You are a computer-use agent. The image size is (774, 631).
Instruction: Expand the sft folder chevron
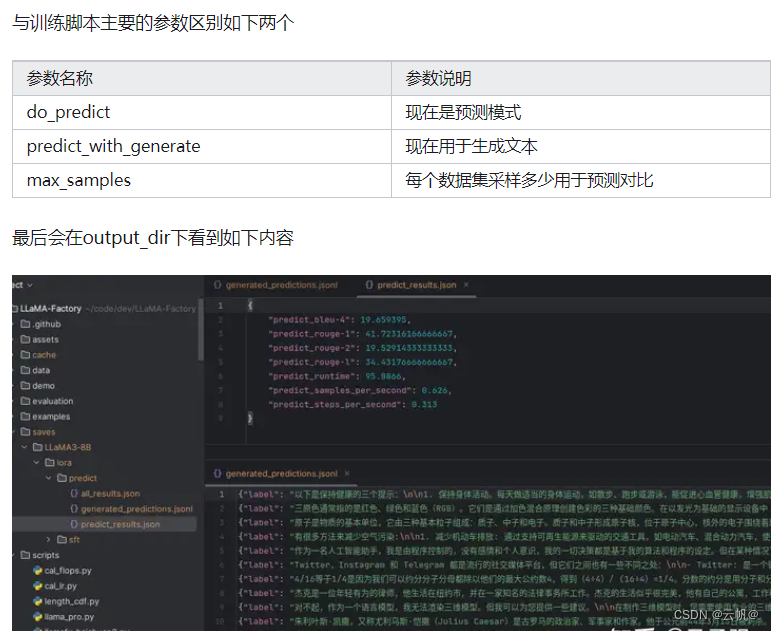[x=48, y=539]
